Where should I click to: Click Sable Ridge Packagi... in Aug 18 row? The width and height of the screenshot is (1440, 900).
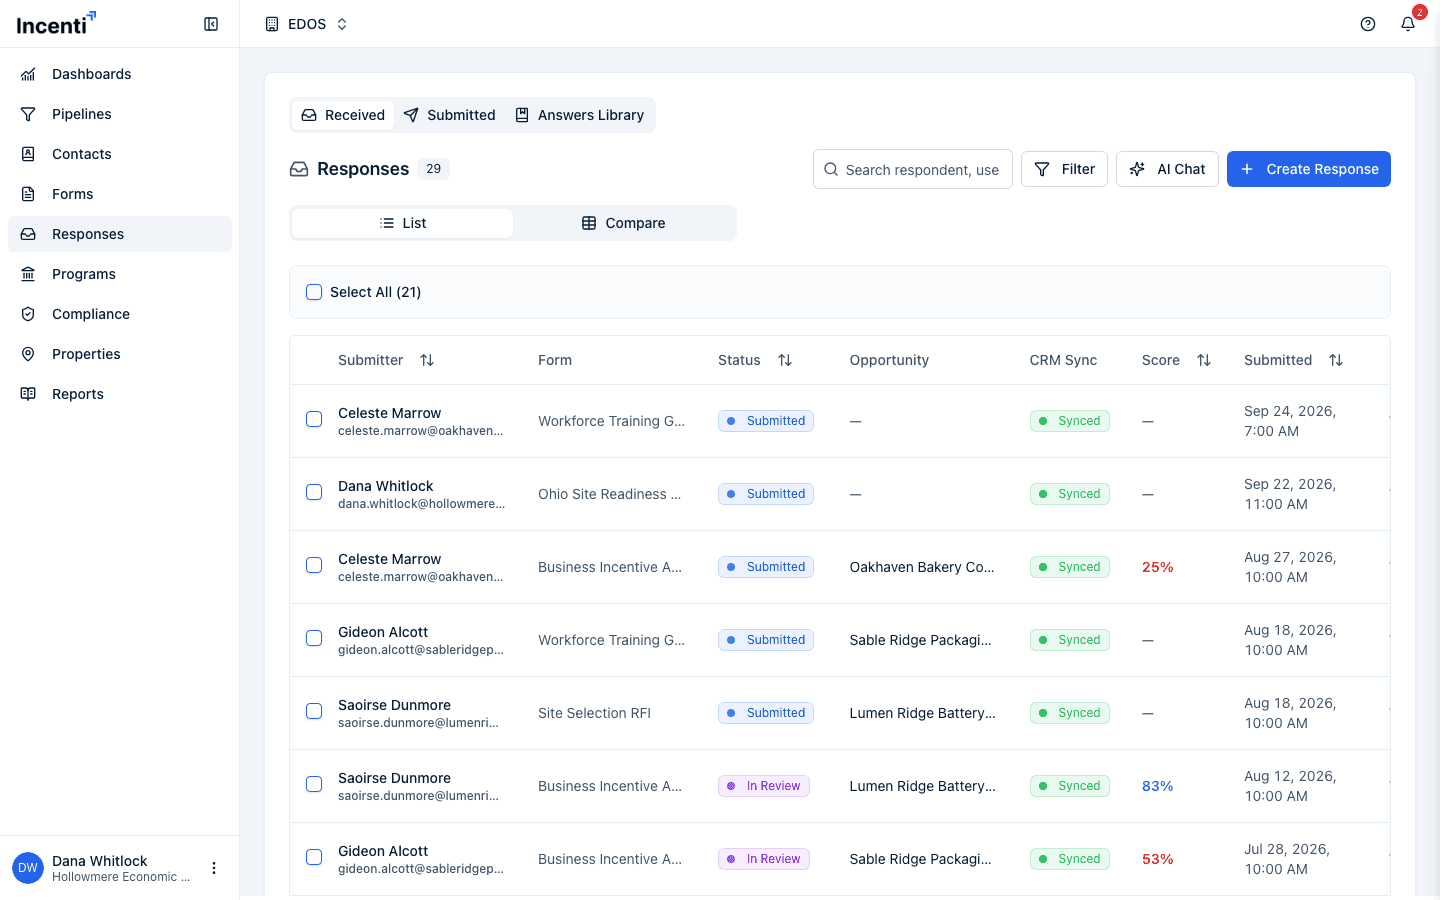921,640
